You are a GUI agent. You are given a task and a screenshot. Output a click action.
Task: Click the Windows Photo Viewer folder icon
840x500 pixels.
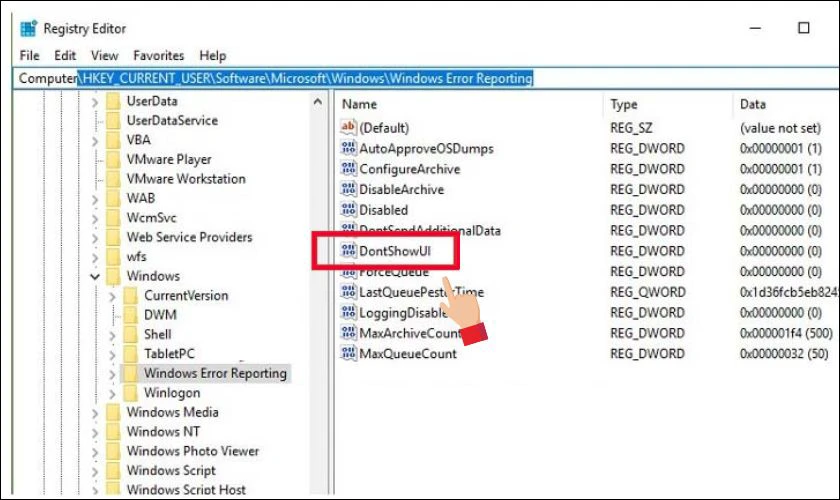tap(113, 451)
